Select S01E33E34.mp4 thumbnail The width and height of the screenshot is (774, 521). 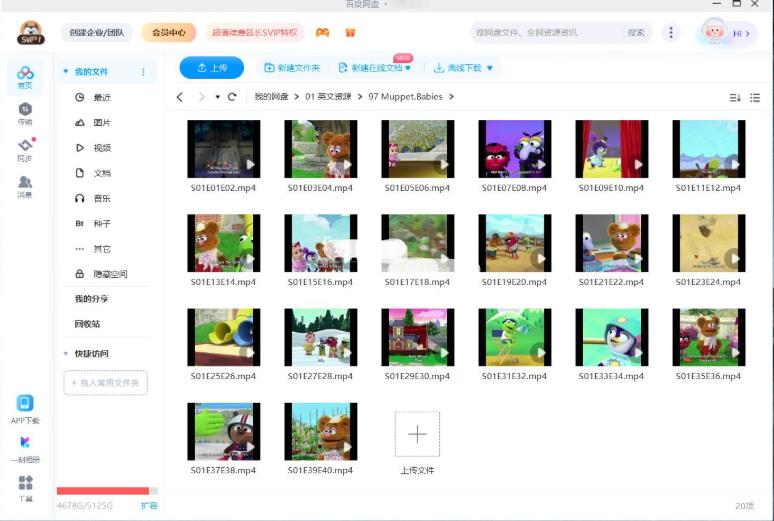612,337
